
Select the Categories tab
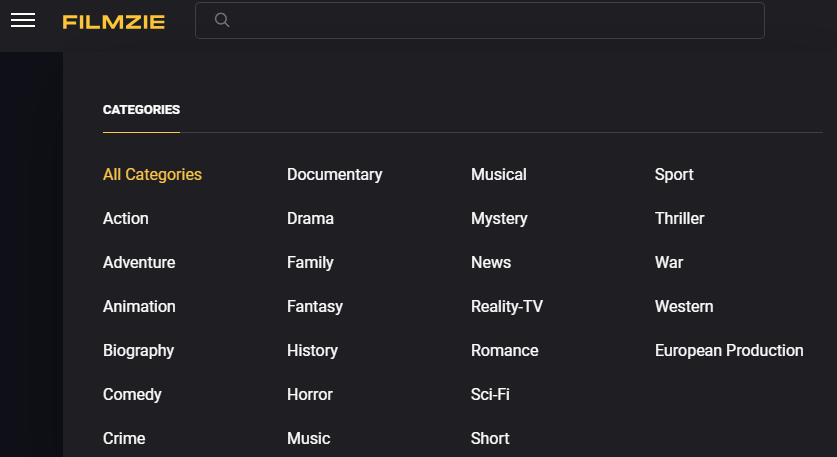pos(141,110)
